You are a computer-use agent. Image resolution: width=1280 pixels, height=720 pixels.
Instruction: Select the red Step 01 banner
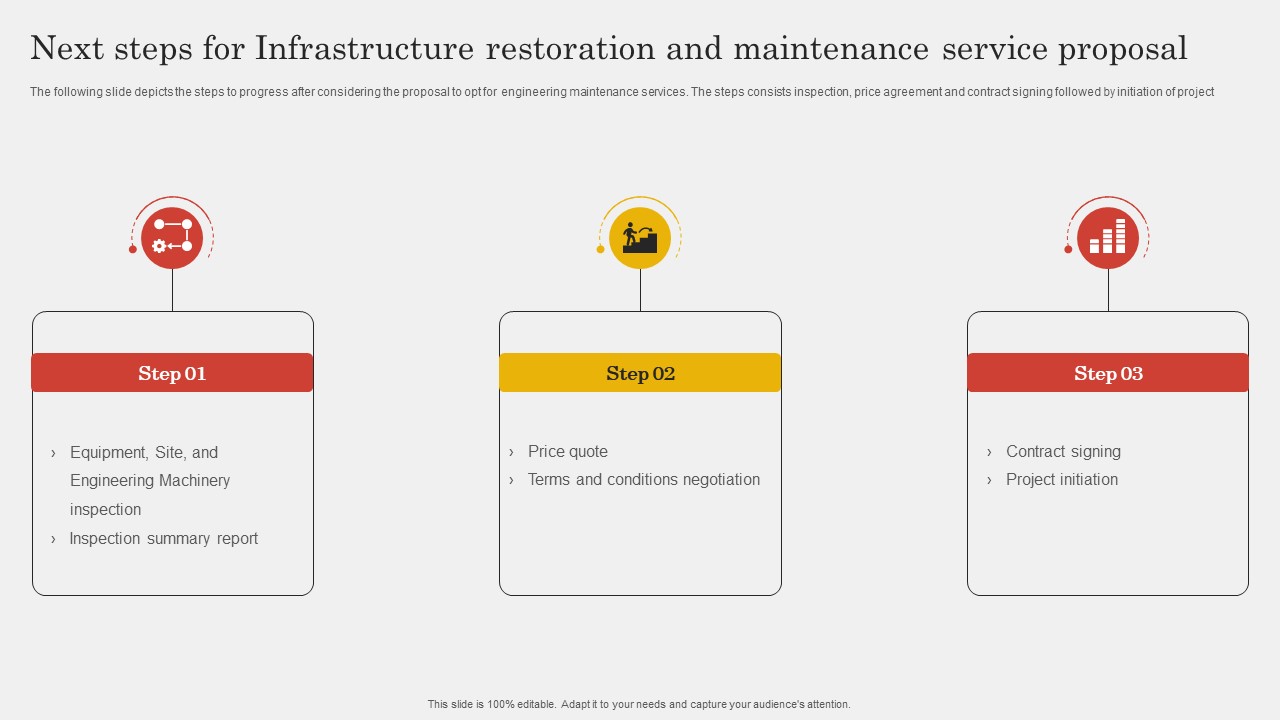point(172,373)
